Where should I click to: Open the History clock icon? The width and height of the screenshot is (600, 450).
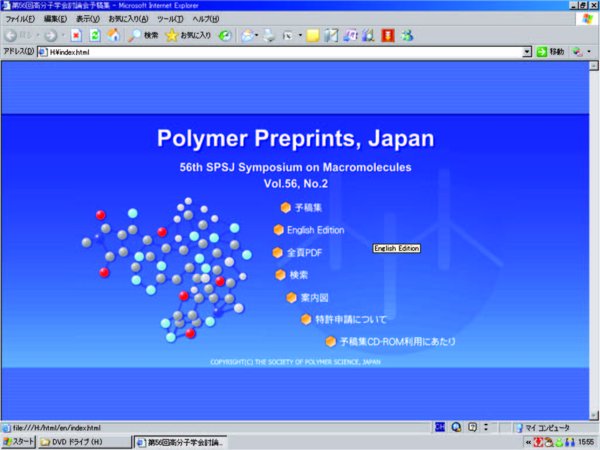pyautogui.click(x=225, y=36)
